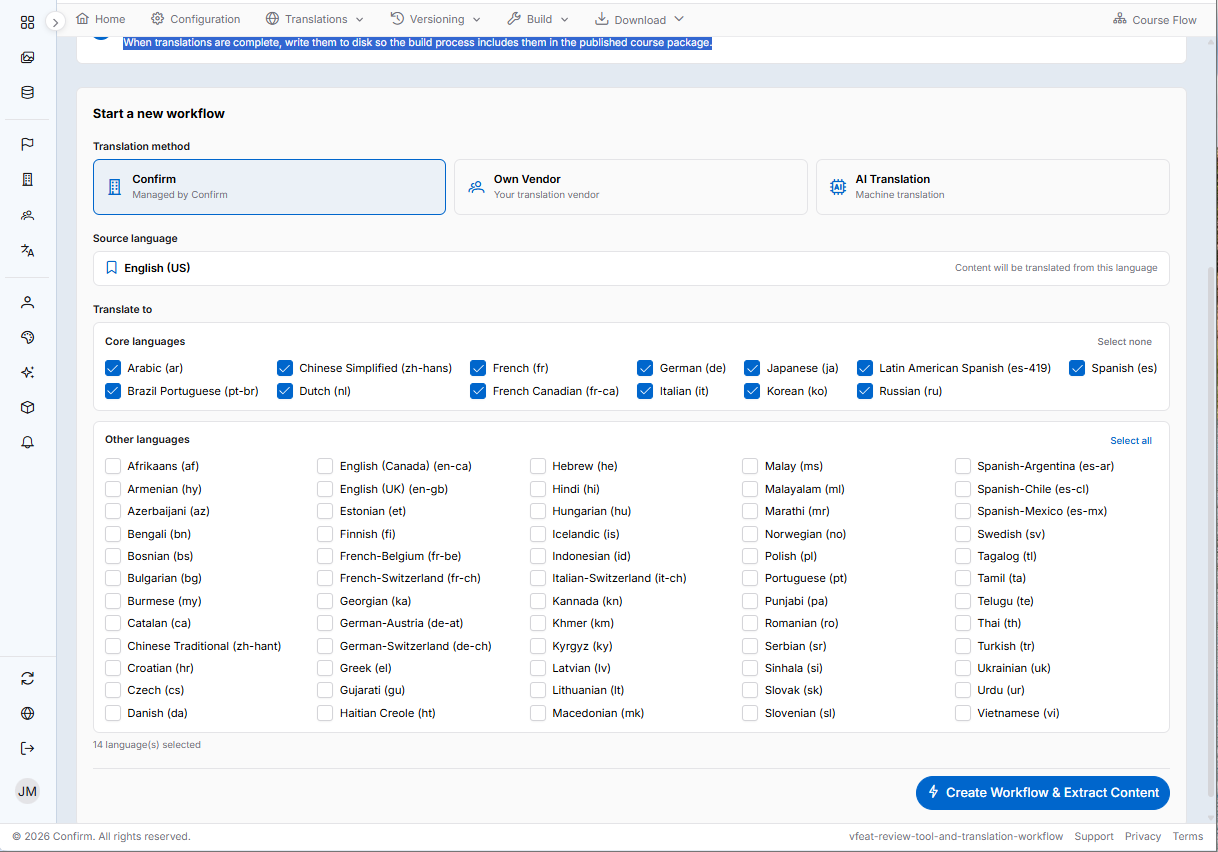Open the translate language sidebar icon

[28, 250]
